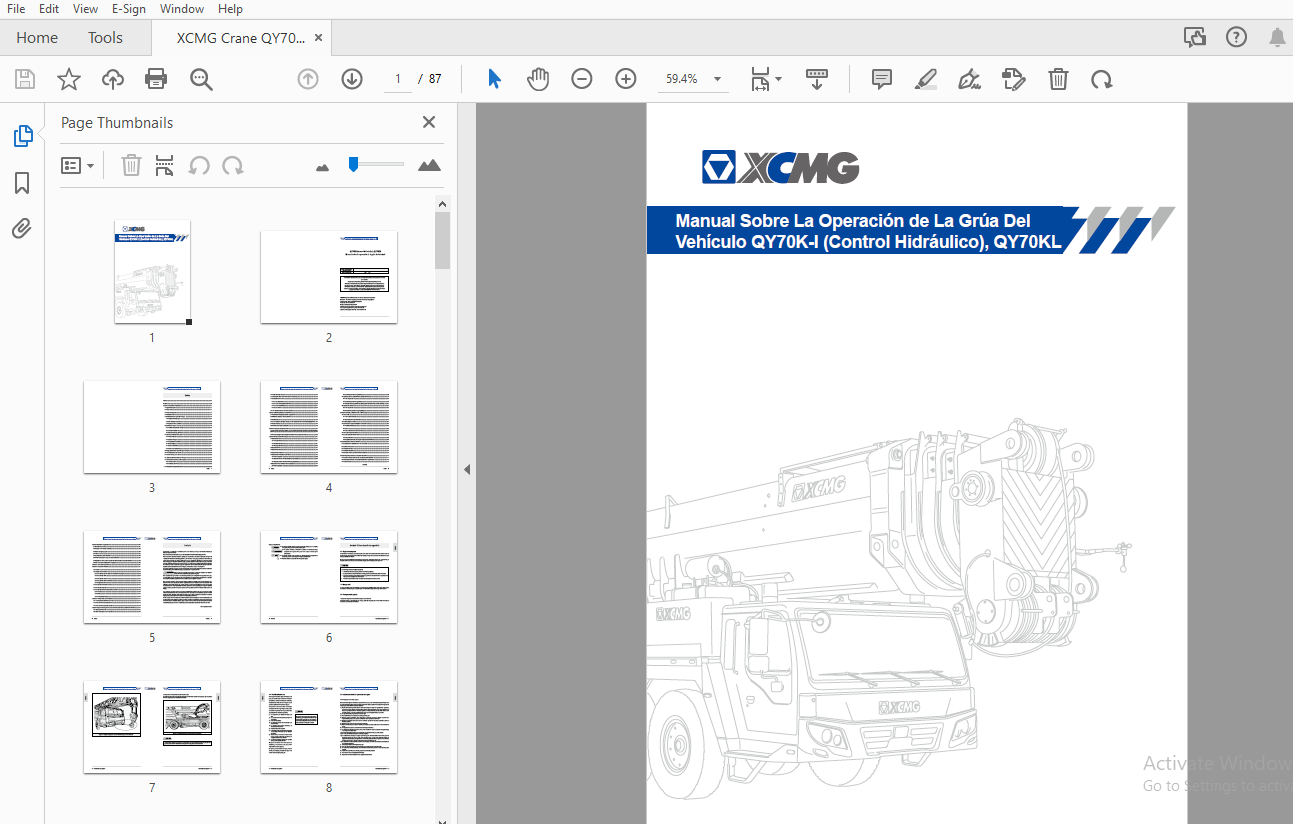The image size is (1293, 824).
Task: Select the arrow Selection tool
Action: tap(494, 79)
